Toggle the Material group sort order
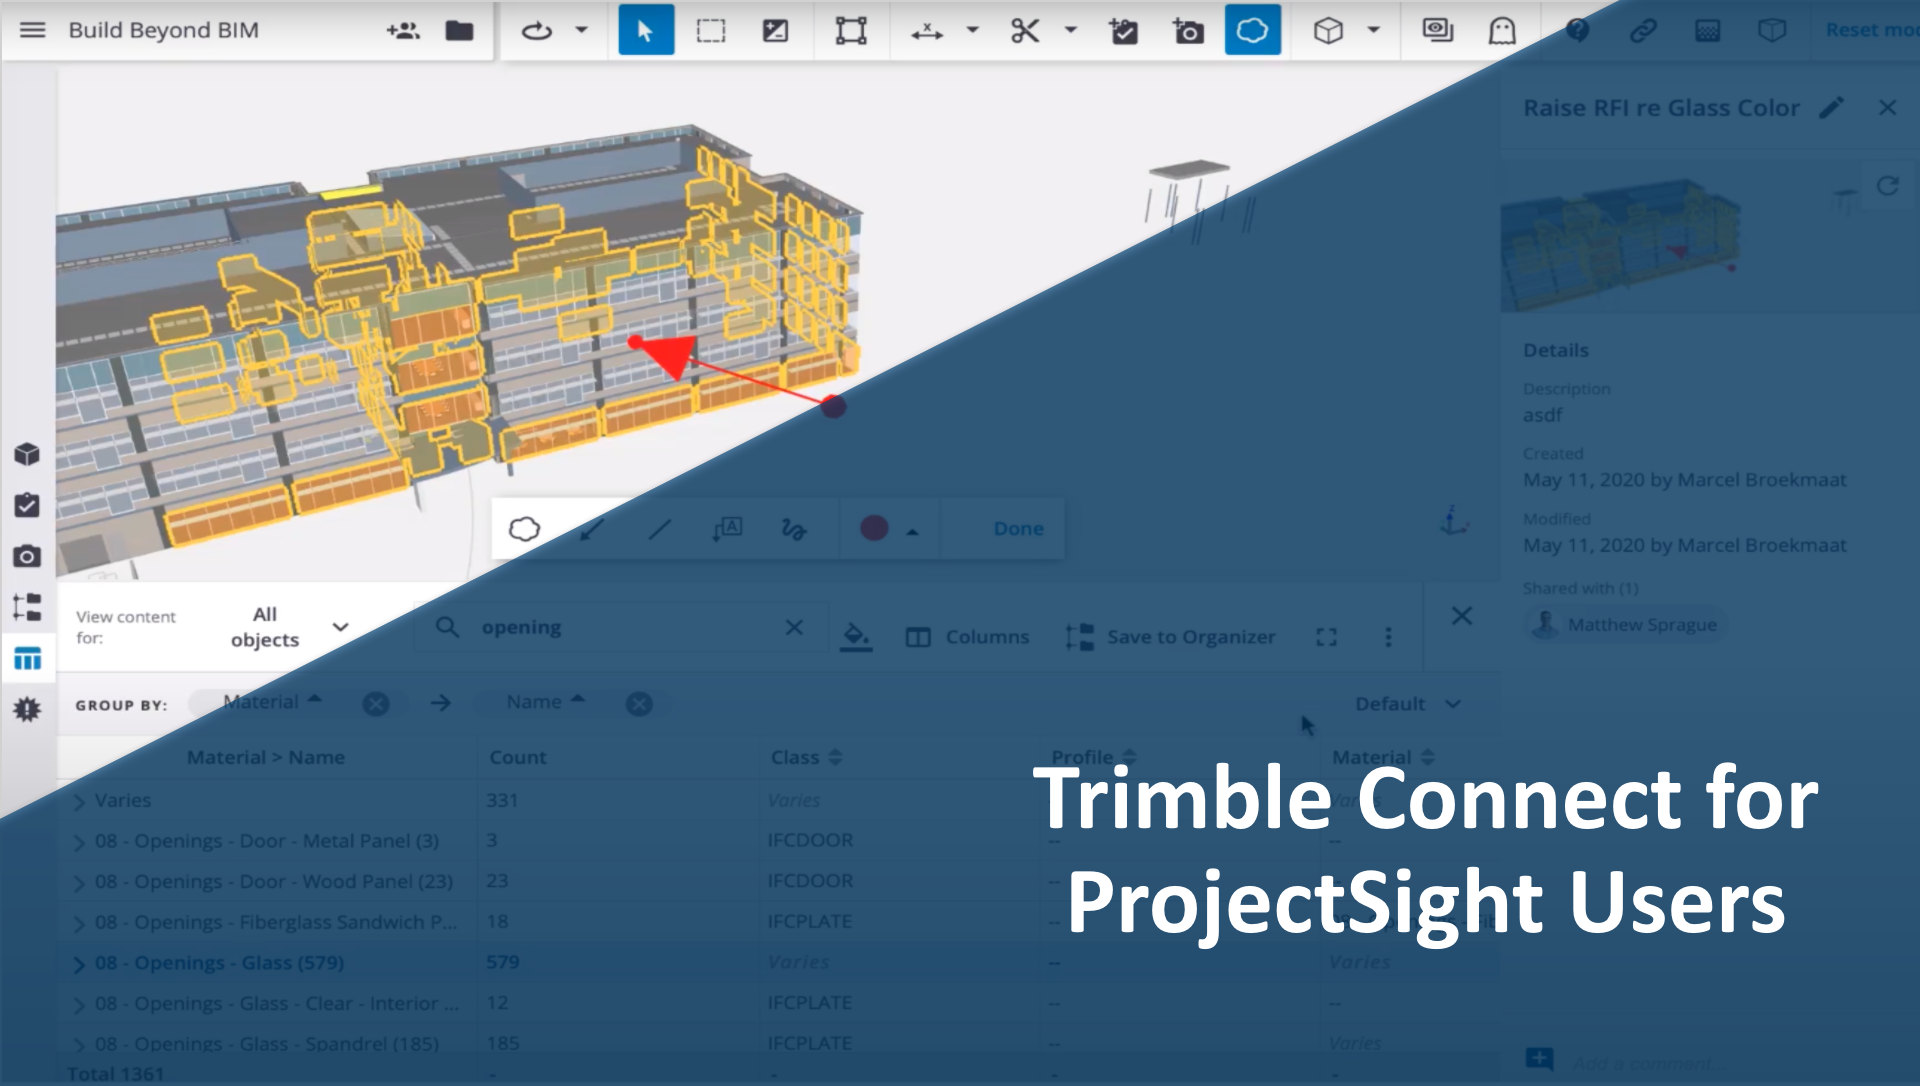 (x=315, y=700)
